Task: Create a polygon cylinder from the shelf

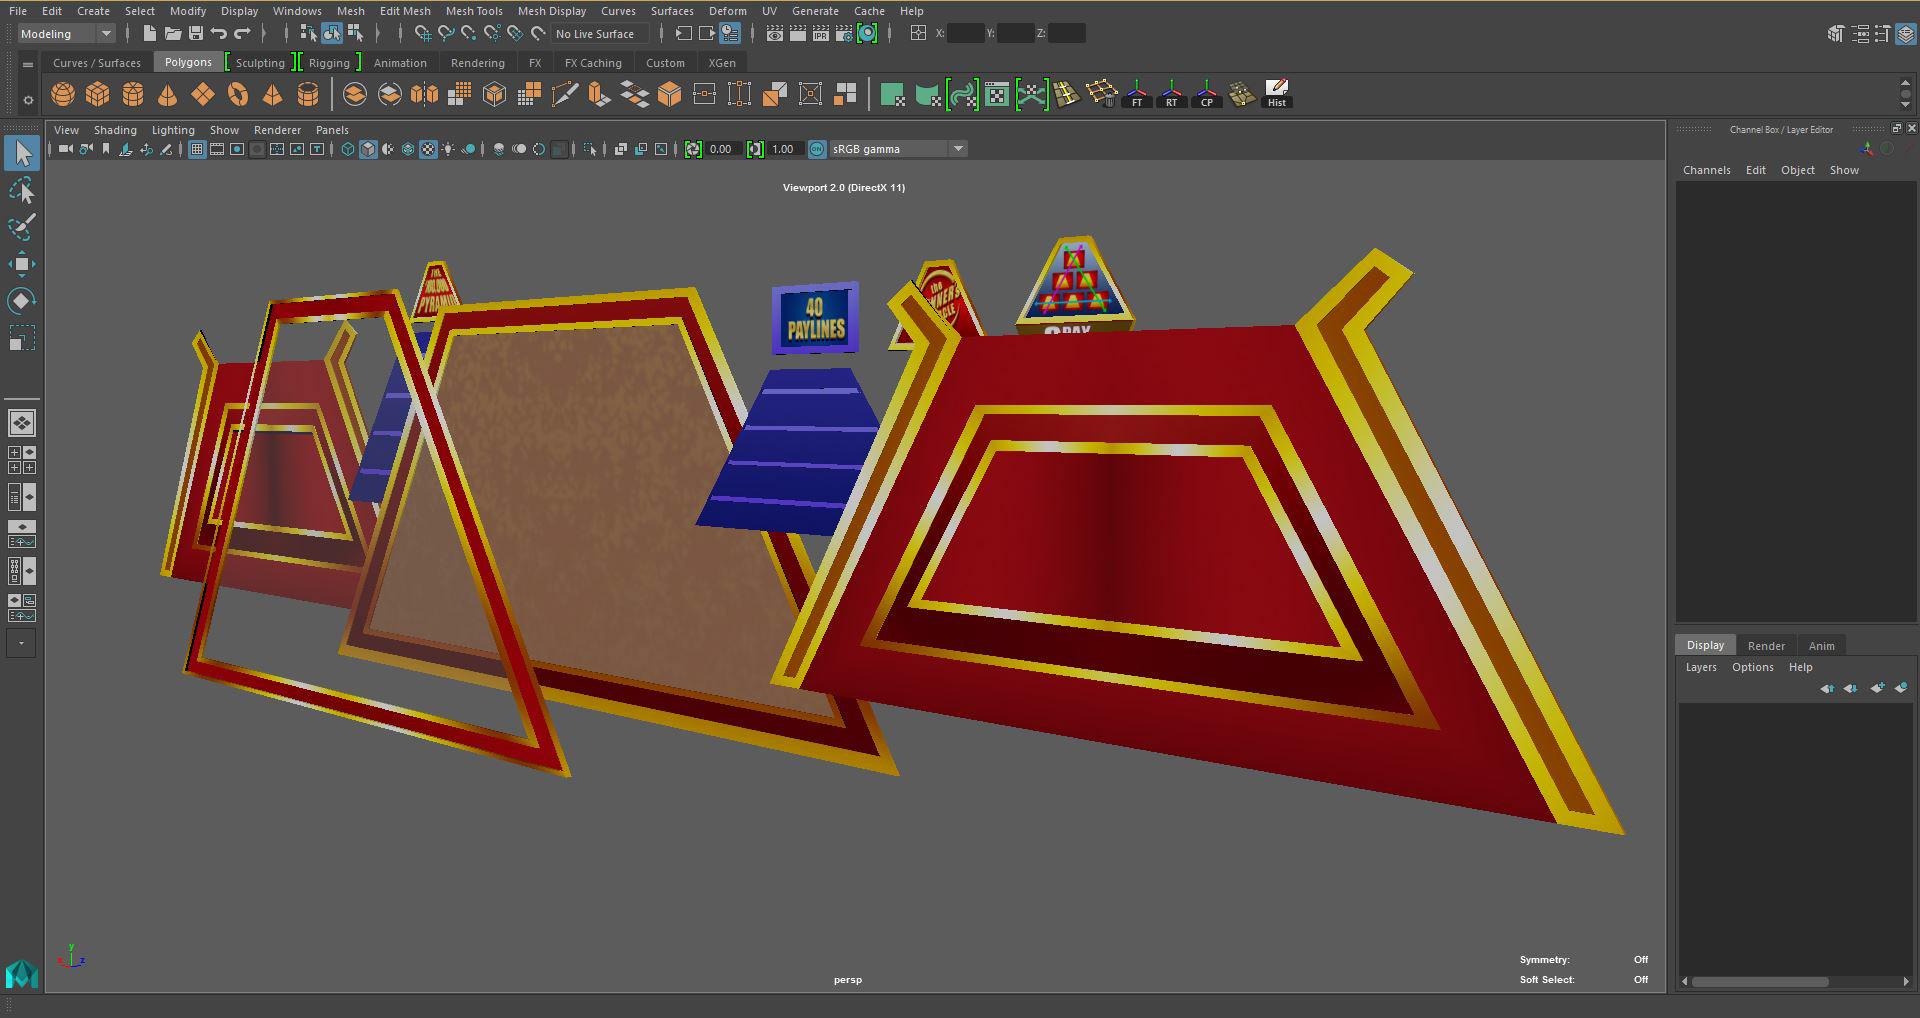Action: (x=133, y=95)
